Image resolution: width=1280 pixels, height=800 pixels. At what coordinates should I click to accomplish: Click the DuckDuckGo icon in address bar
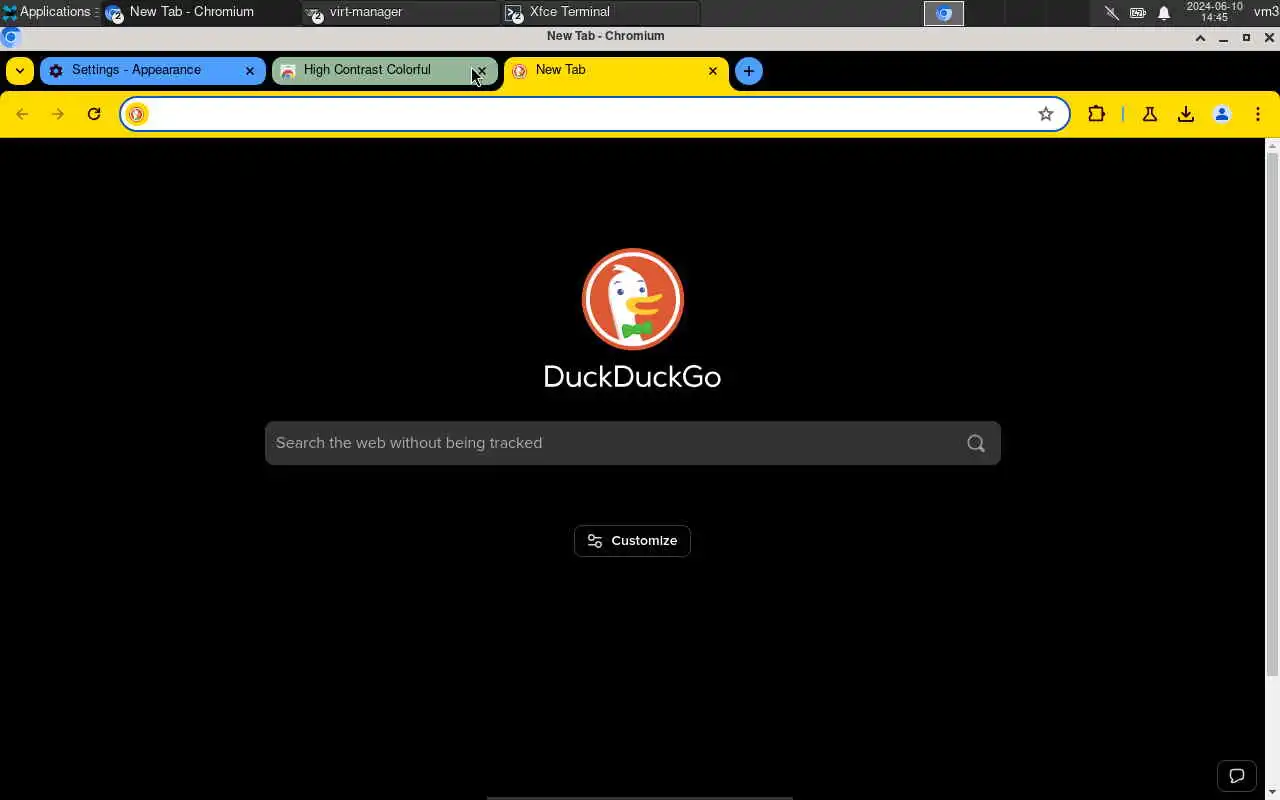click(x=137, y=114)
